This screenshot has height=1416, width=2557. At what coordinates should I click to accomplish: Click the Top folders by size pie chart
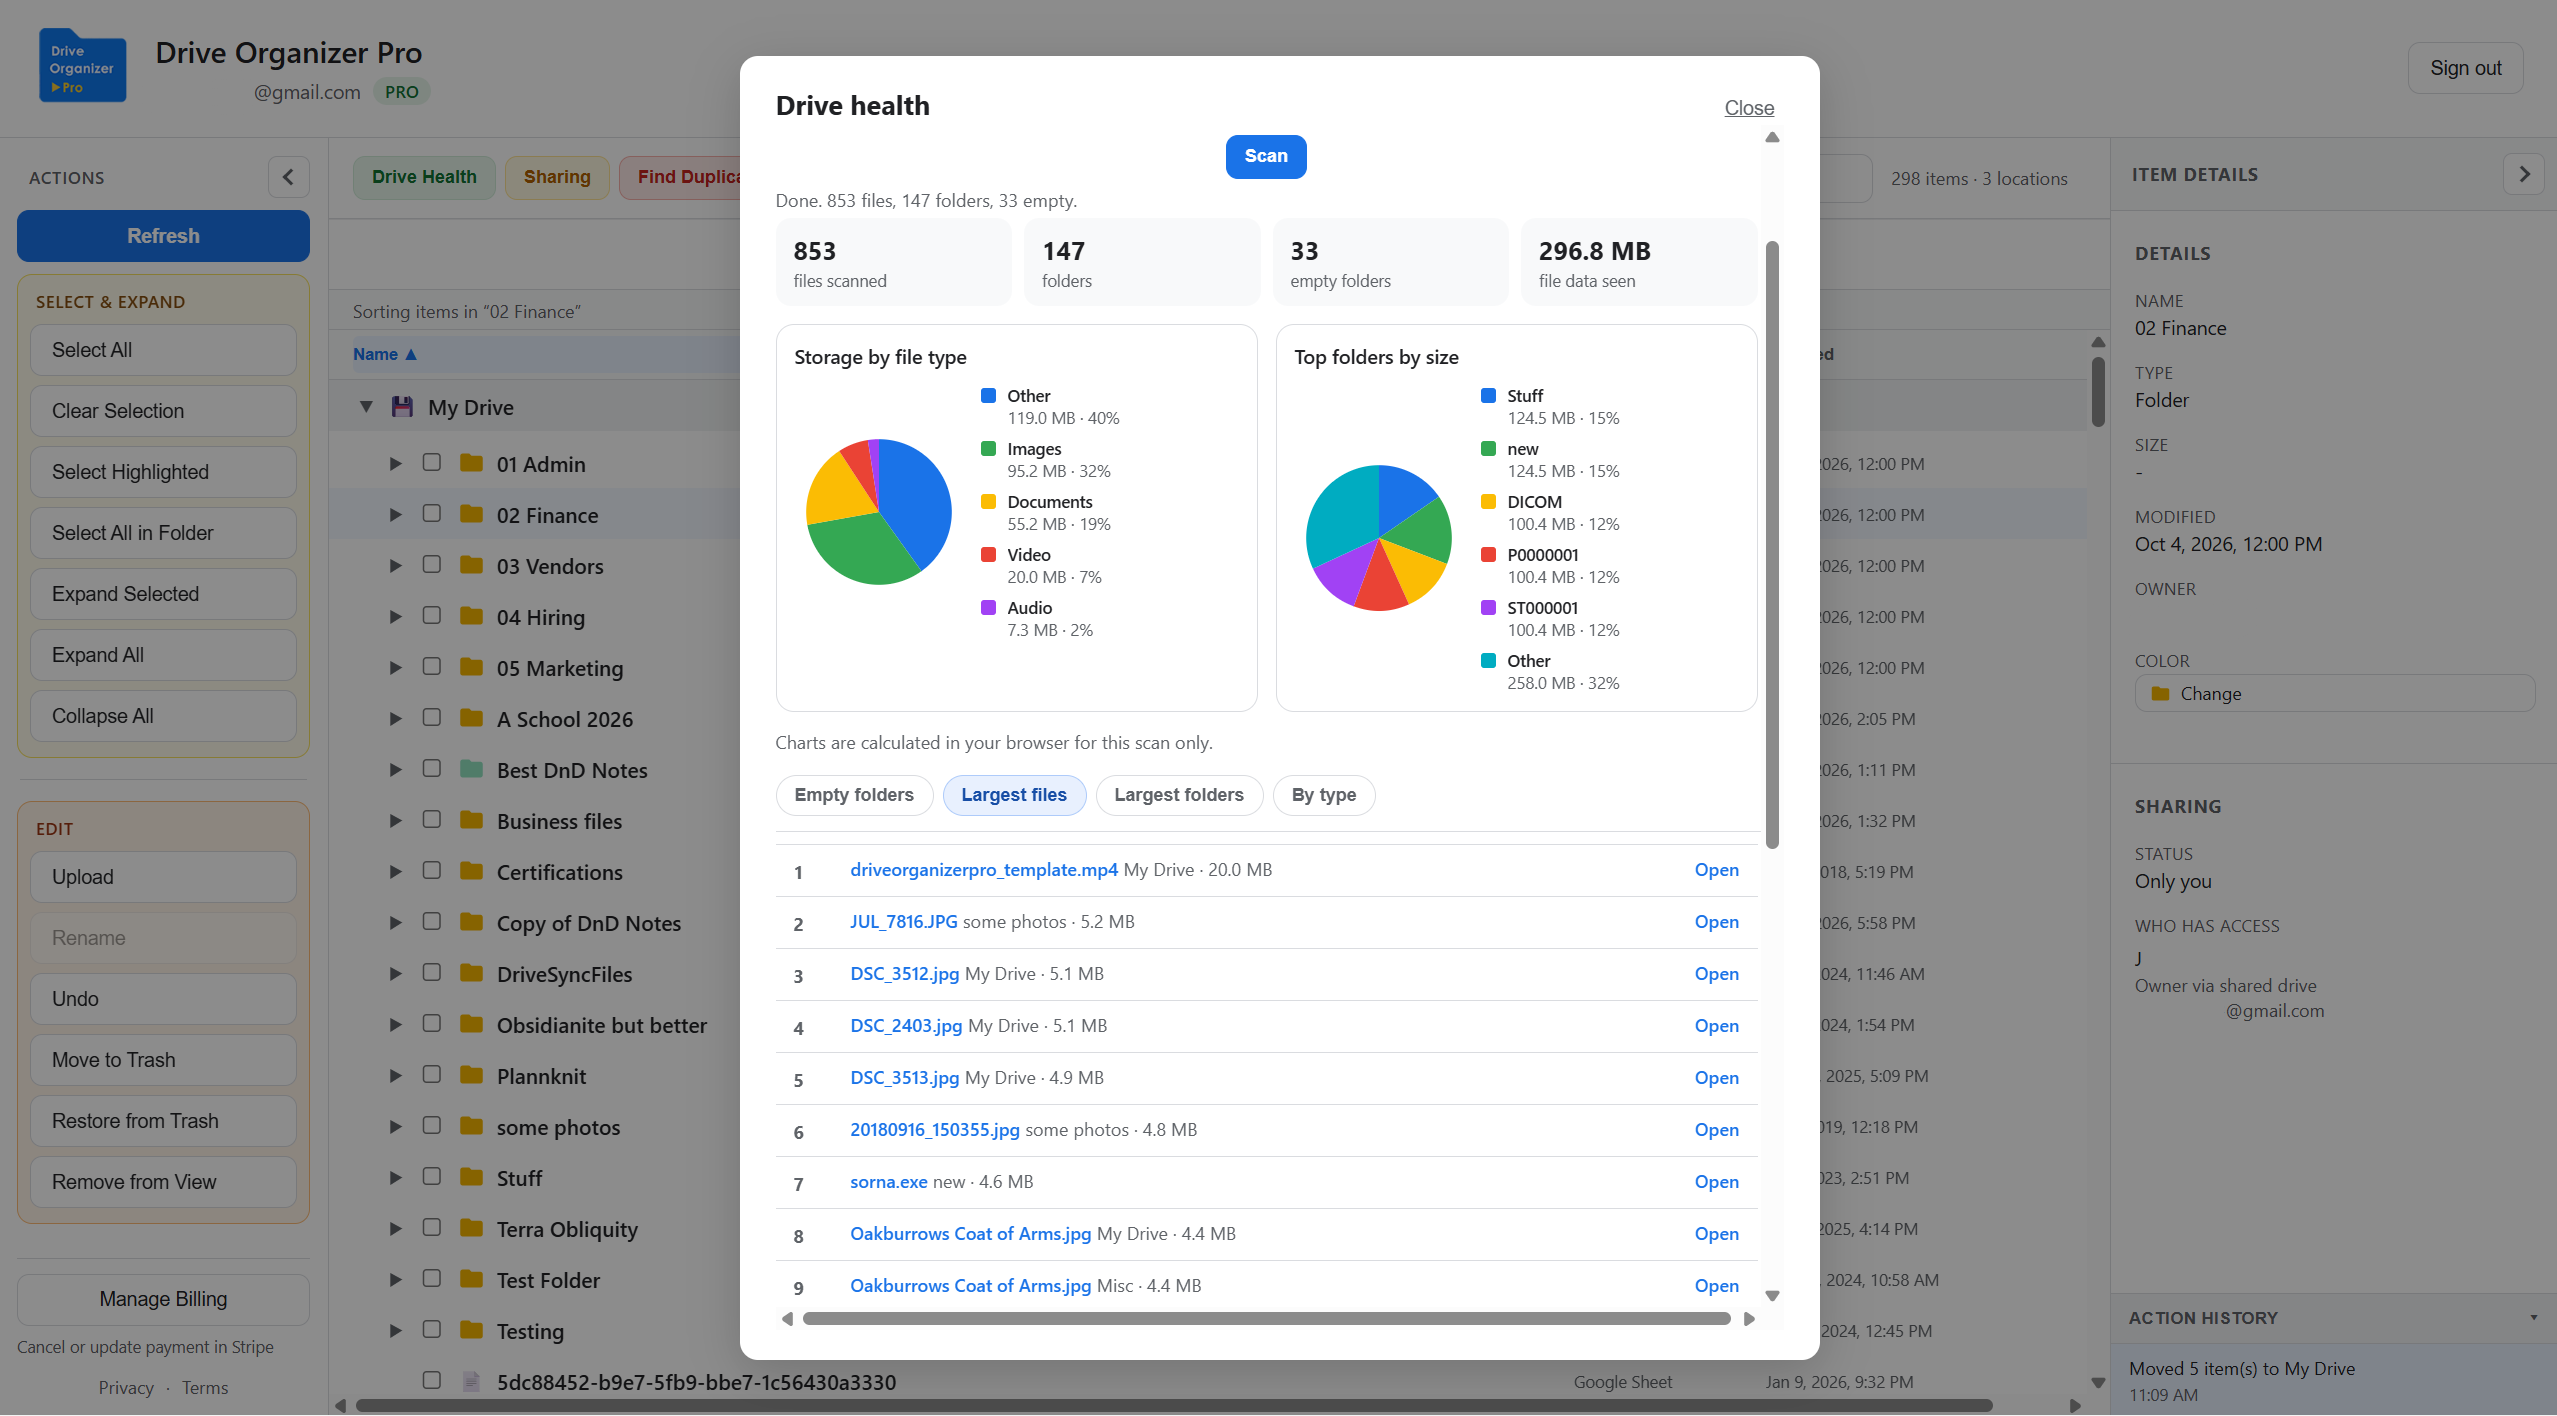click(1378, 538)
